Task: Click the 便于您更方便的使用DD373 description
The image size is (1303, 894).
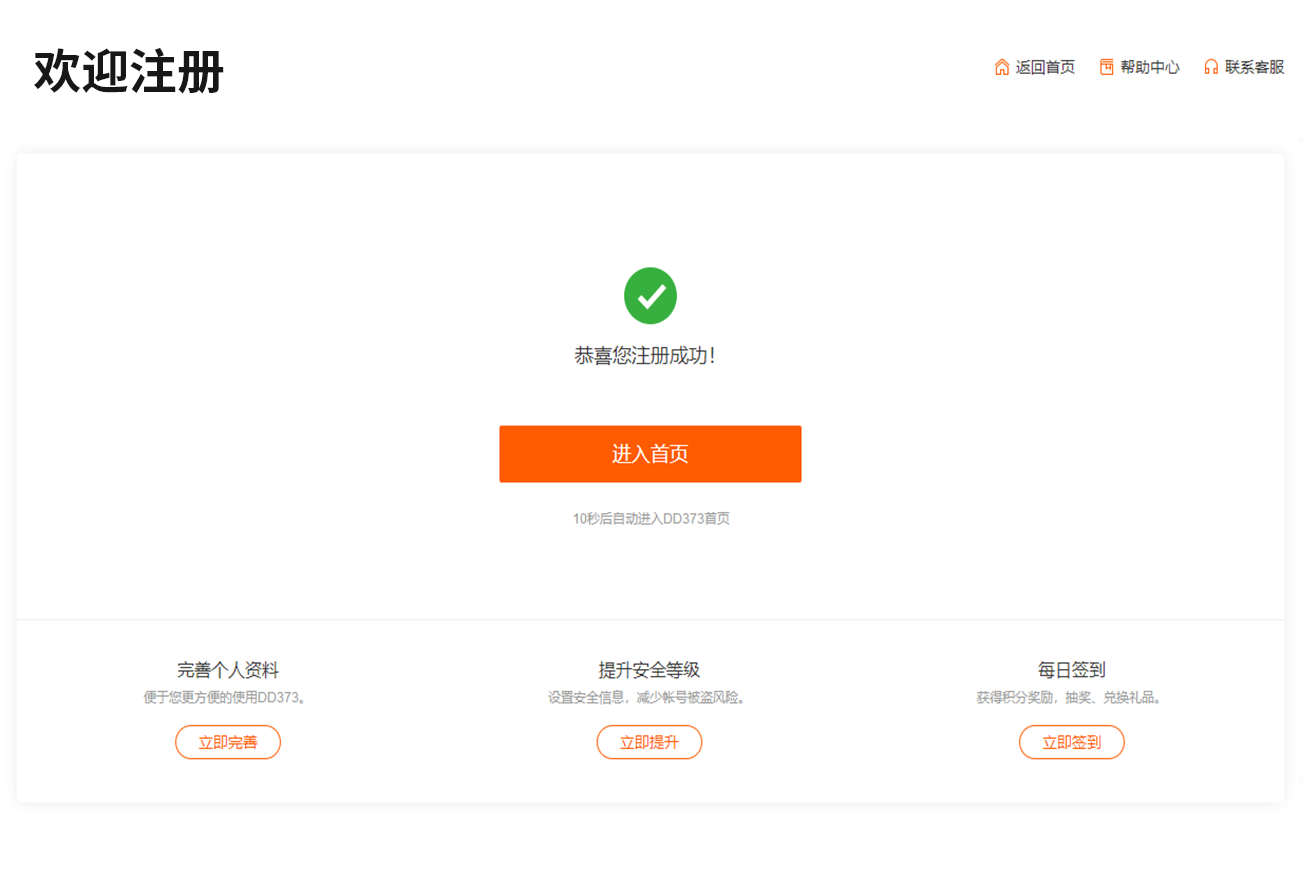Action: [x=227, y=698]
